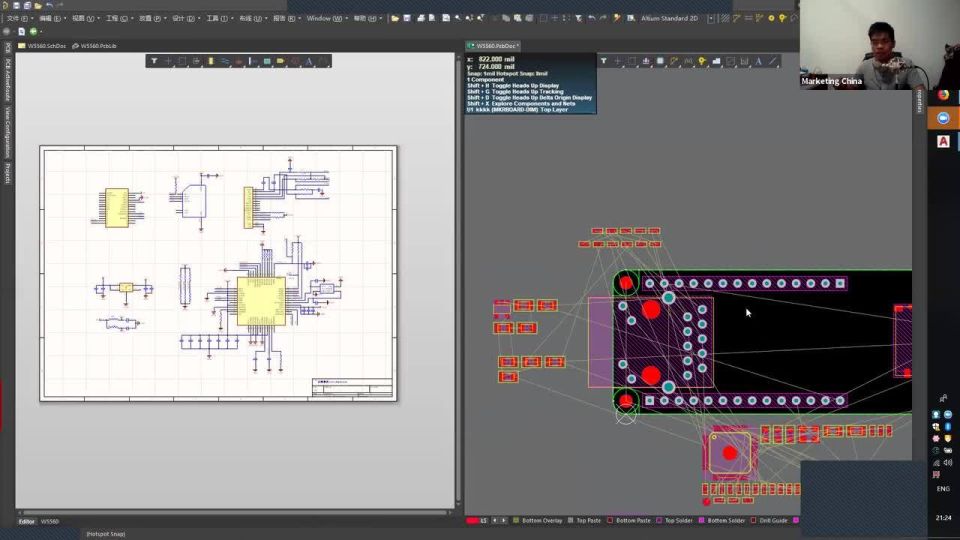Click the large yellow IC on the schematic sheet
Image resolution: width=960 pixels, height=540 pixels.
coord(261,301)
